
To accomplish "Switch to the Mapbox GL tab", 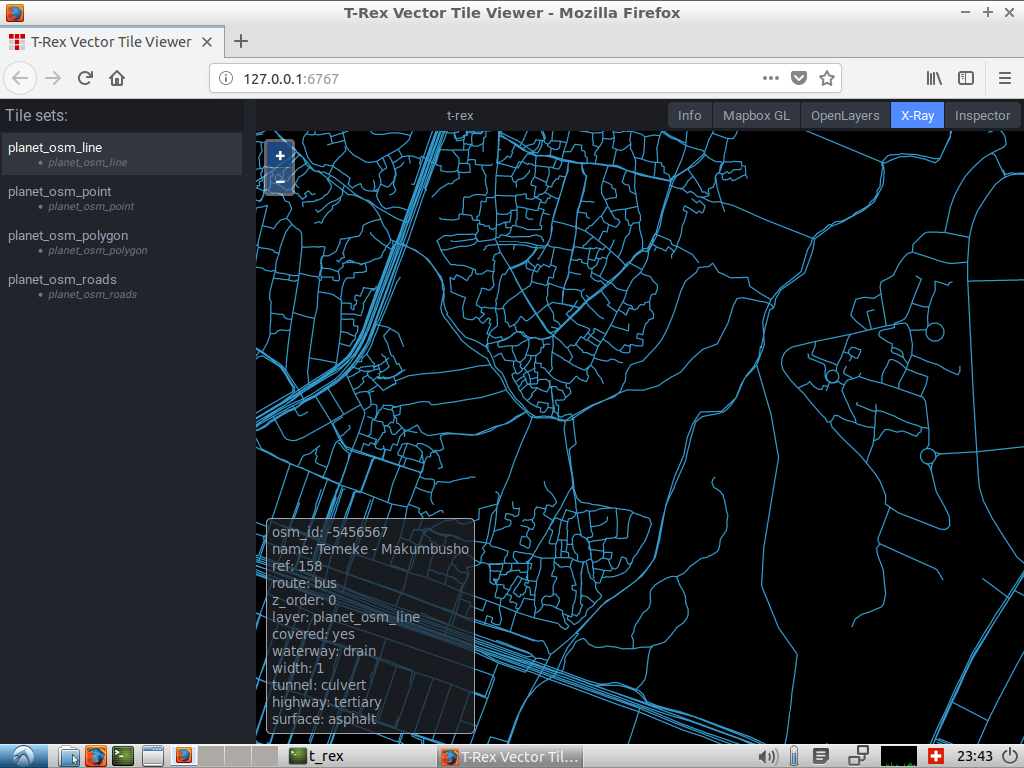I will (756, 116).
